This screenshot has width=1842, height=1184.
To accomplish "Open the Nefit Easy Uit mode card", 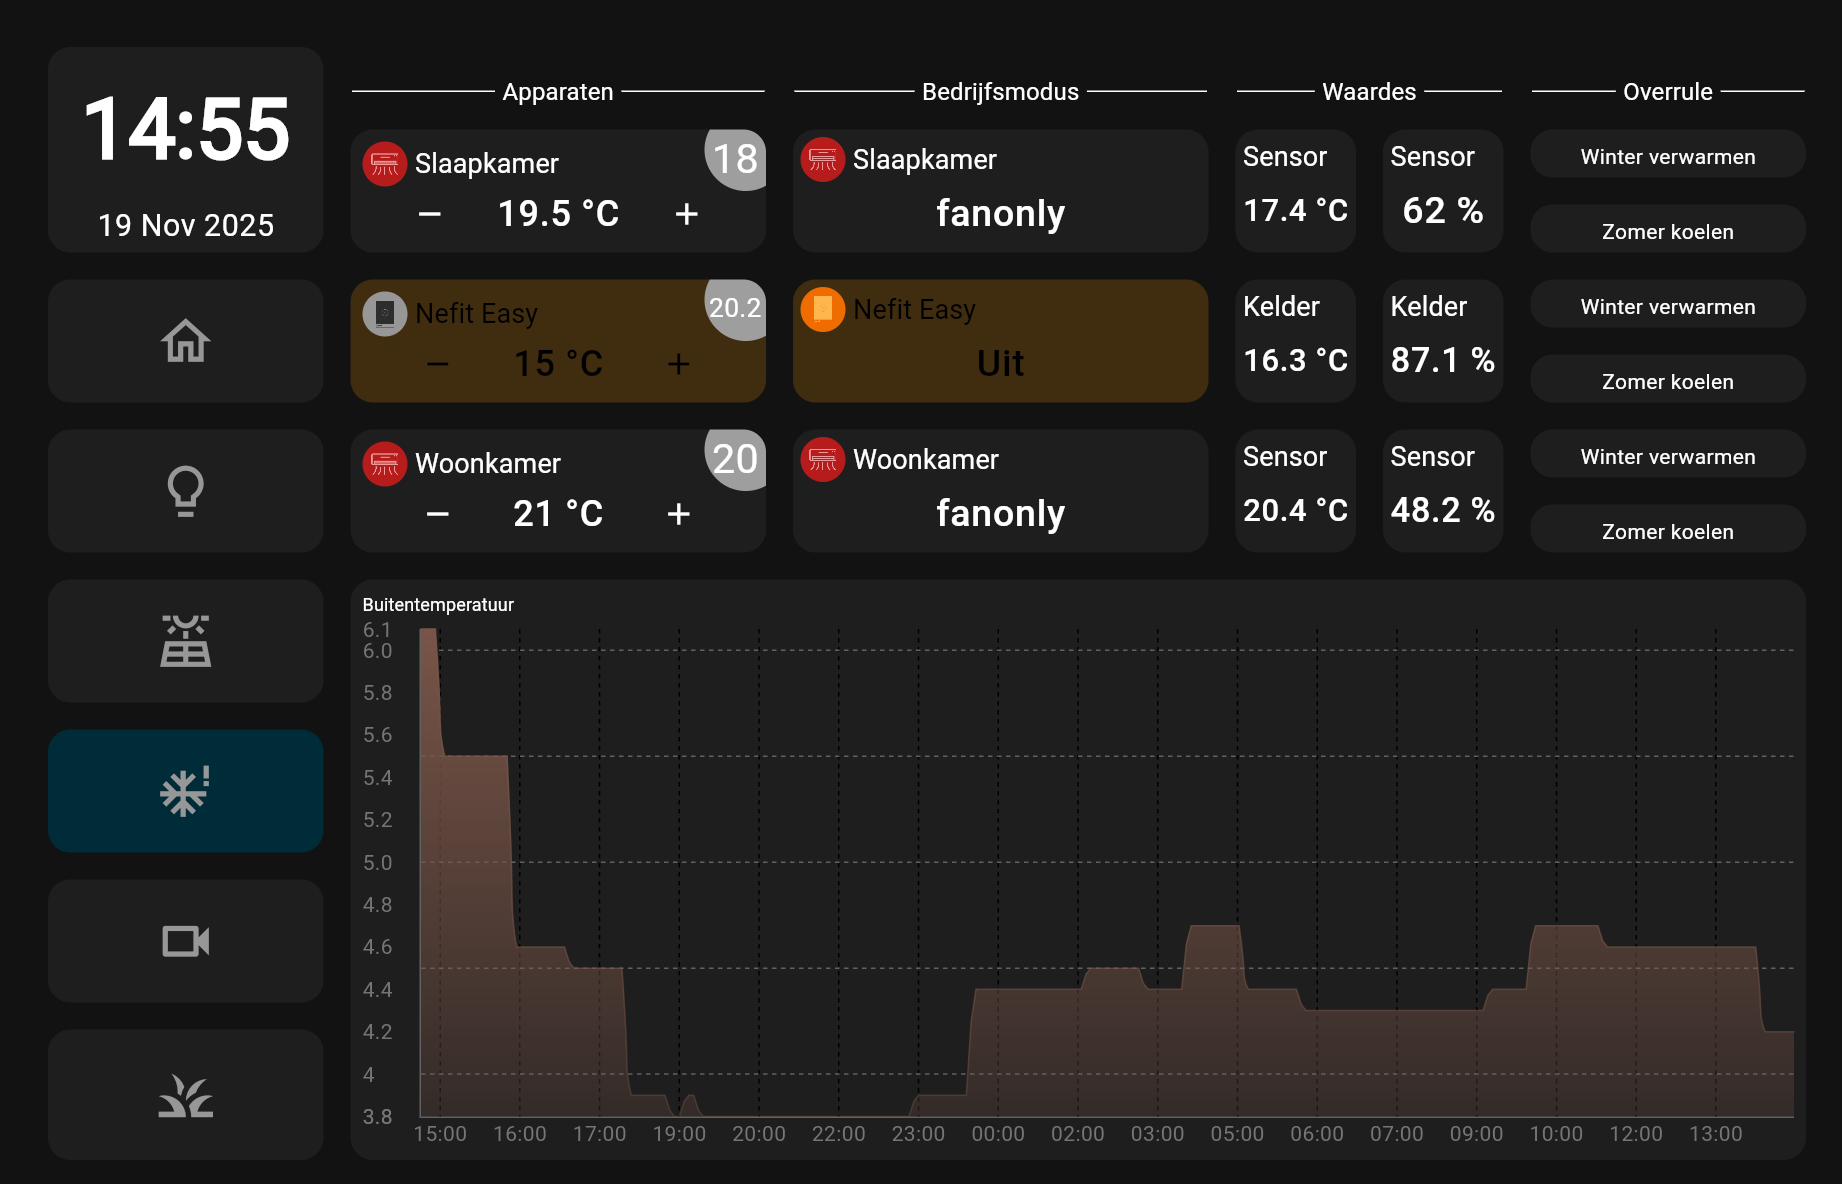I will 1001,341.
